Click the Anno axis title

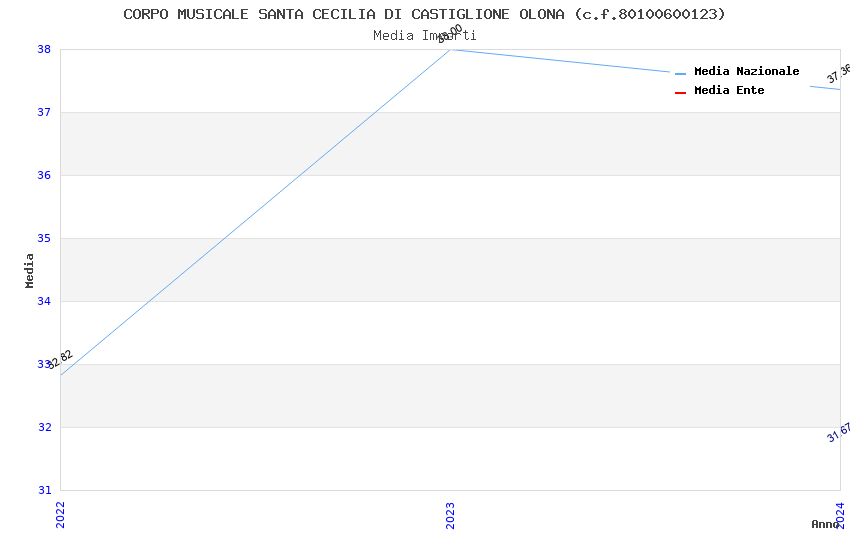pyautogui.click(x=825, y=524)
